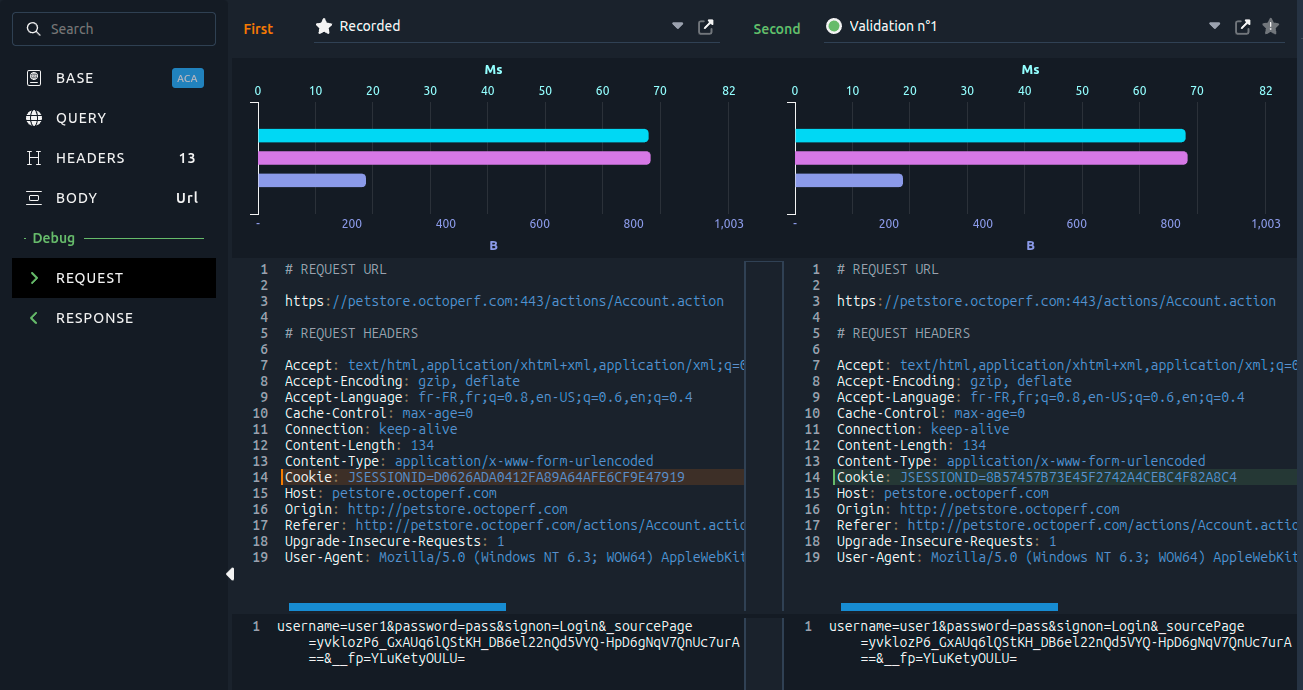Click the ACA badge next to BASE

pyautogui.click(x=187, y=78)
